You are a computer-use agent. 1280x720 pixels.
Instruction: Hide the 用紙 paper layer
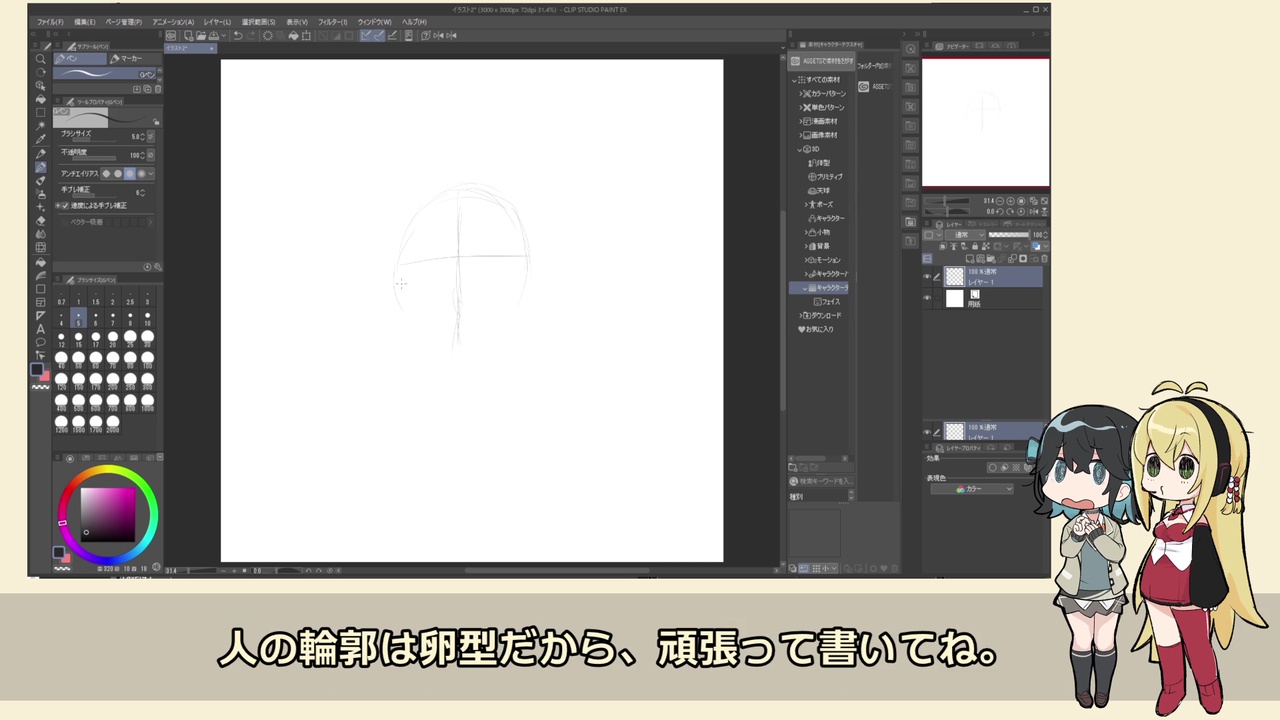point(927,298)
